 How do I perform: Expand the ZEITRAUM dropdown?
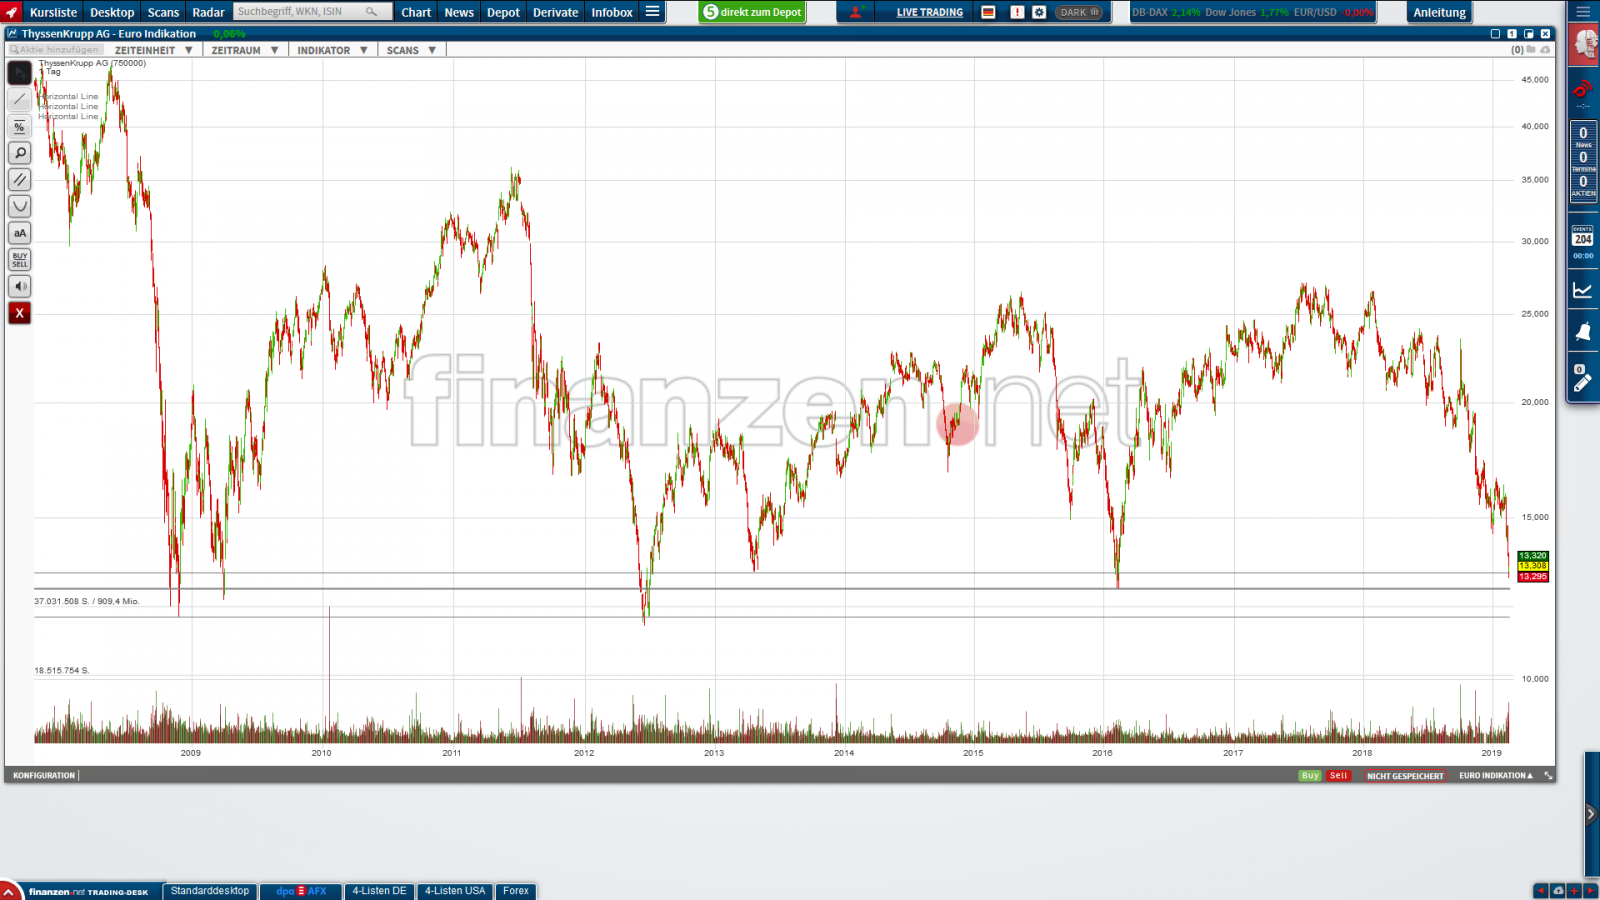coord(244,50)
